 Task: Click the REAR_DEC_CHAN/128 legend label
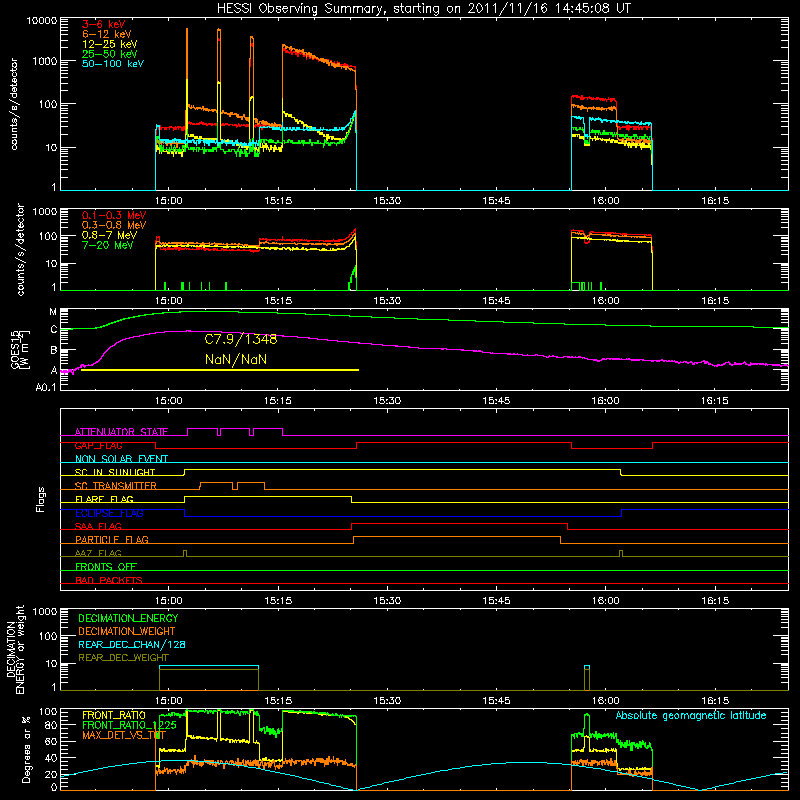click(x=132, y=644)
